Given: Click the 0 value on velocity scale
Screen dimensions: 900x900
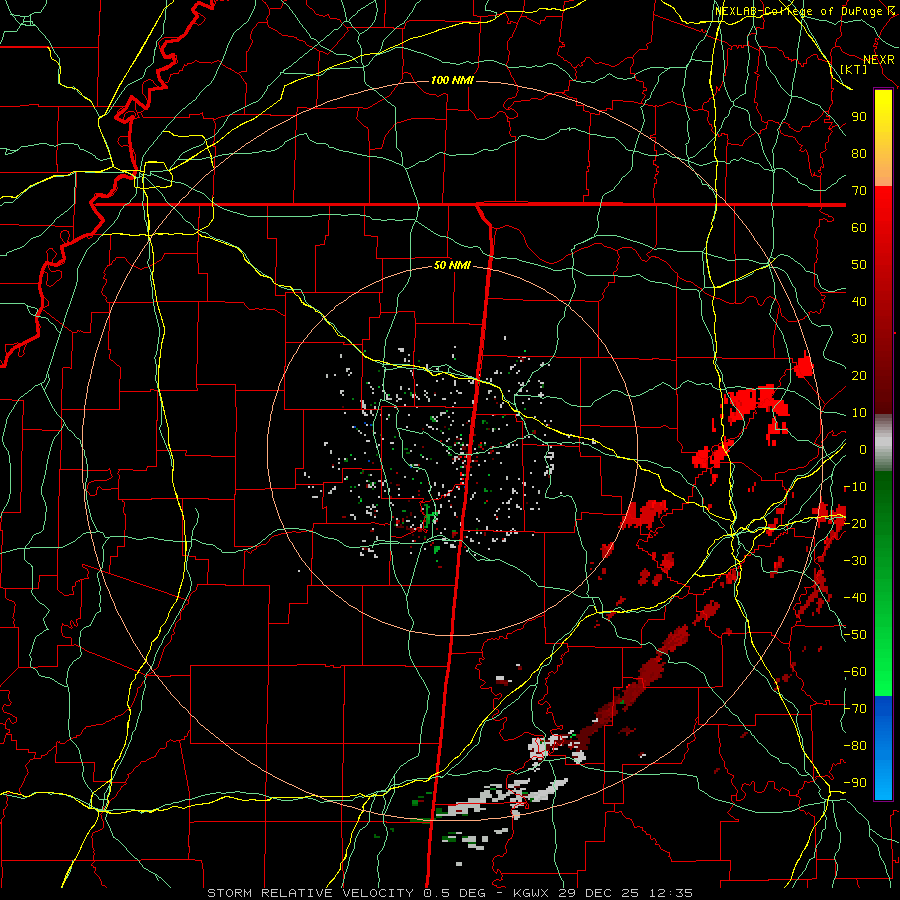Looking at the screenshot, I should click(x=863, y=449).
